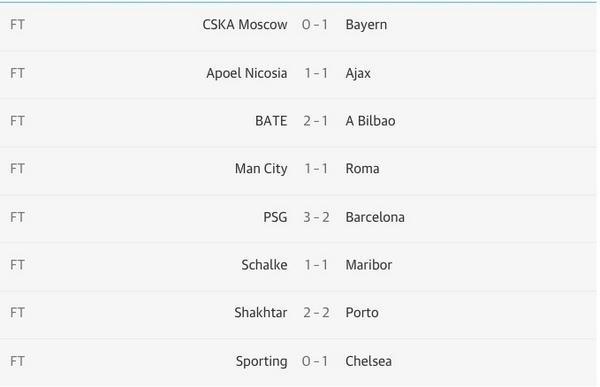
Task: Open the Sporting team link
Action: click(x=261, y=362)
